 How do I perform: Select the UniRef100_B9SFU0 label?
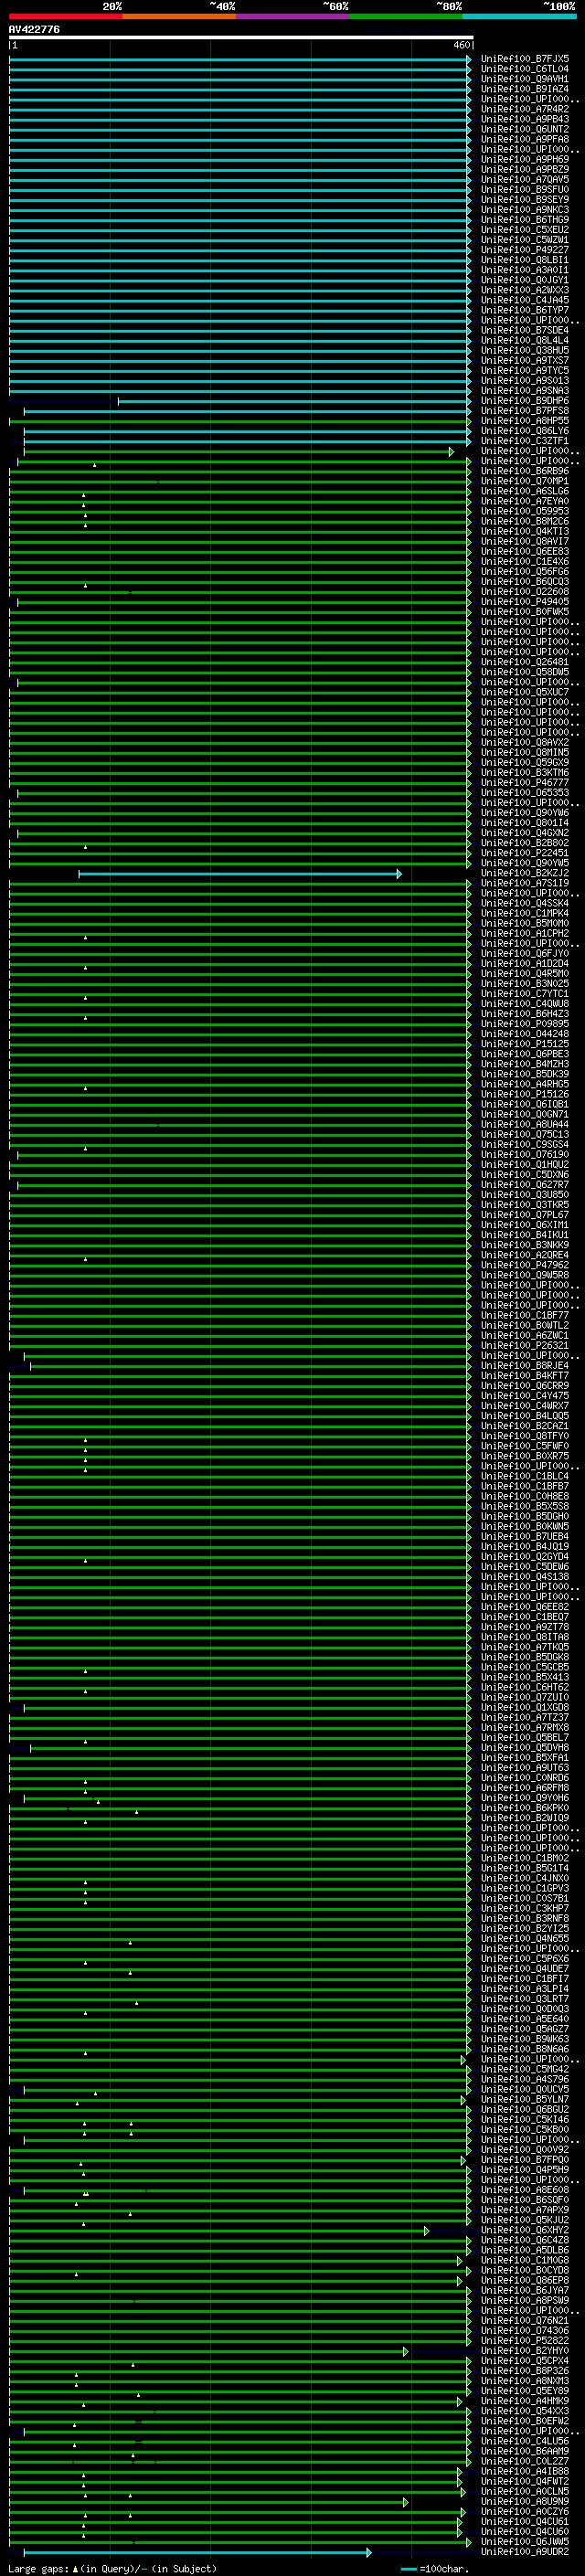pyautogui.click(x=524, y=190)
